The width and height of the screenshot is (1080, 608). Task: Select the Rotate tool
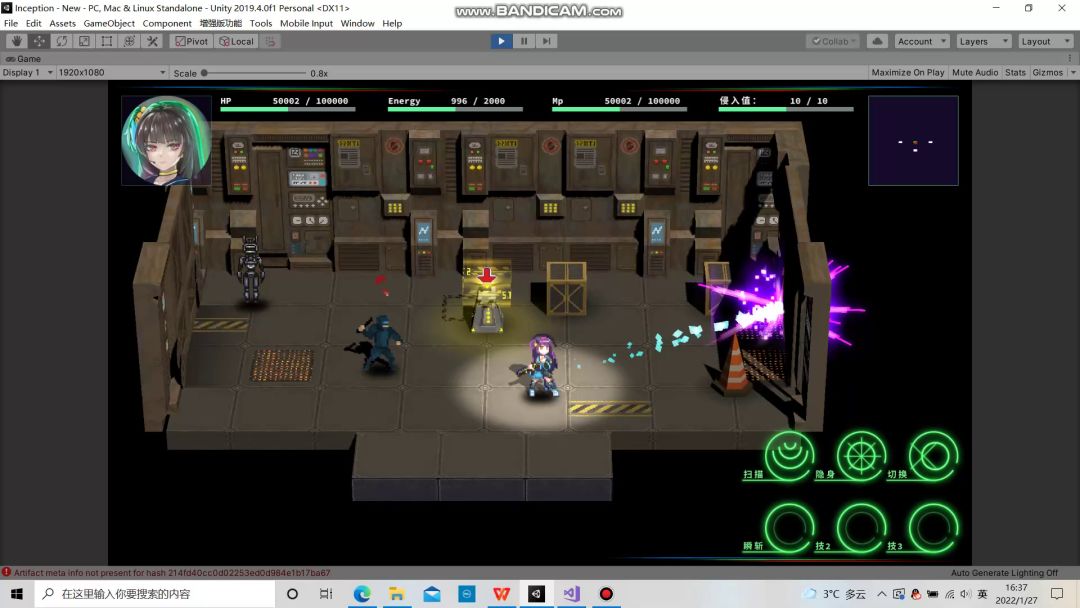pyautogui.click(x=62, y=41)
